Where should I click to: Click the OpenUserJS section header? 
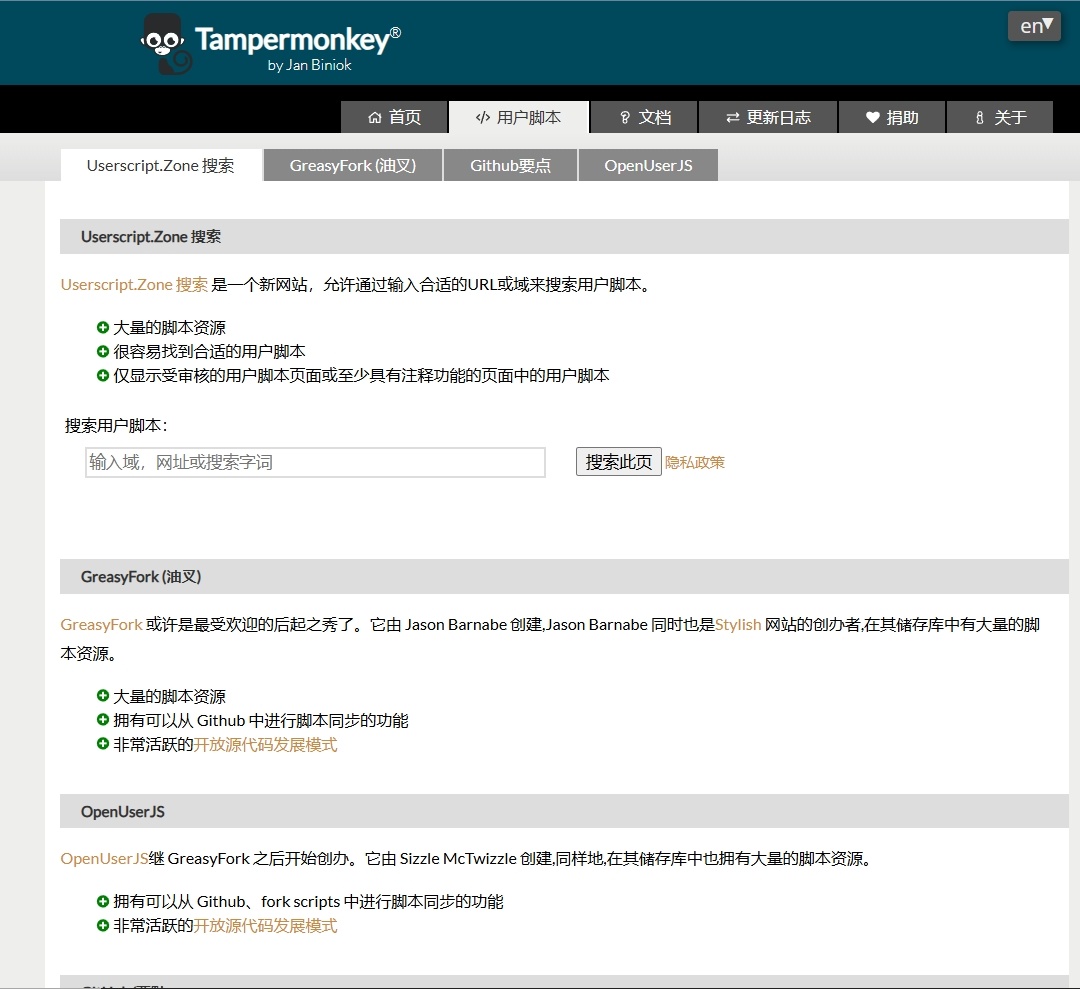564,811
